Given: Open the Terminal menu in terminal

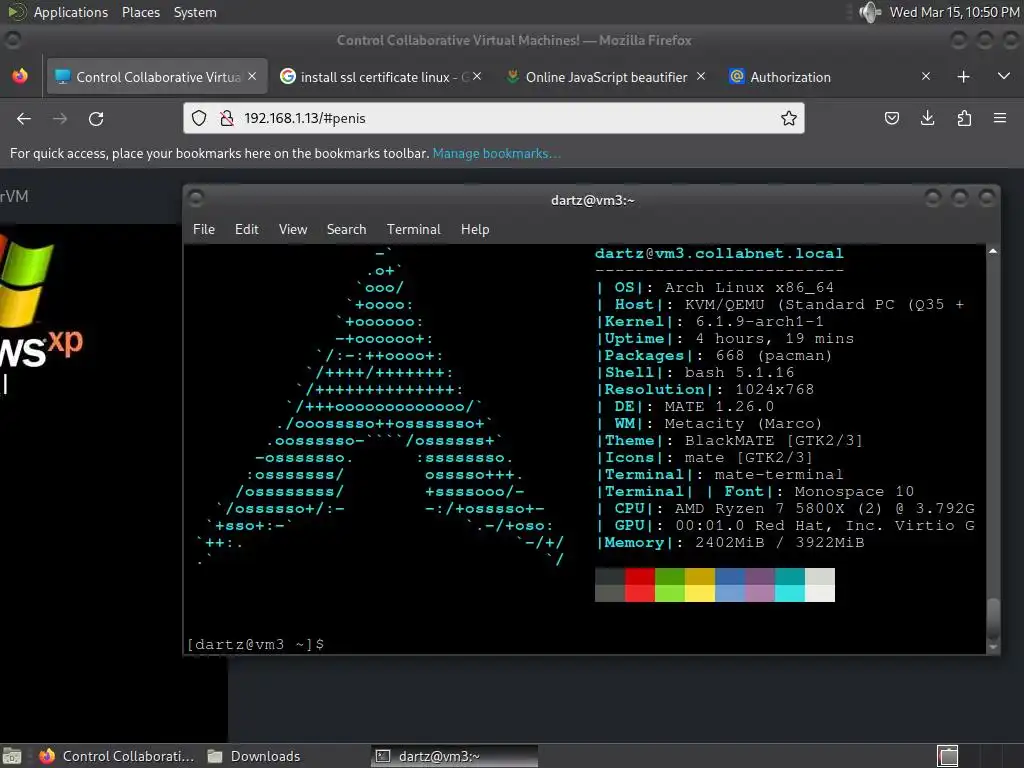Looking at the screenshot, I should [x=413, y=229].
